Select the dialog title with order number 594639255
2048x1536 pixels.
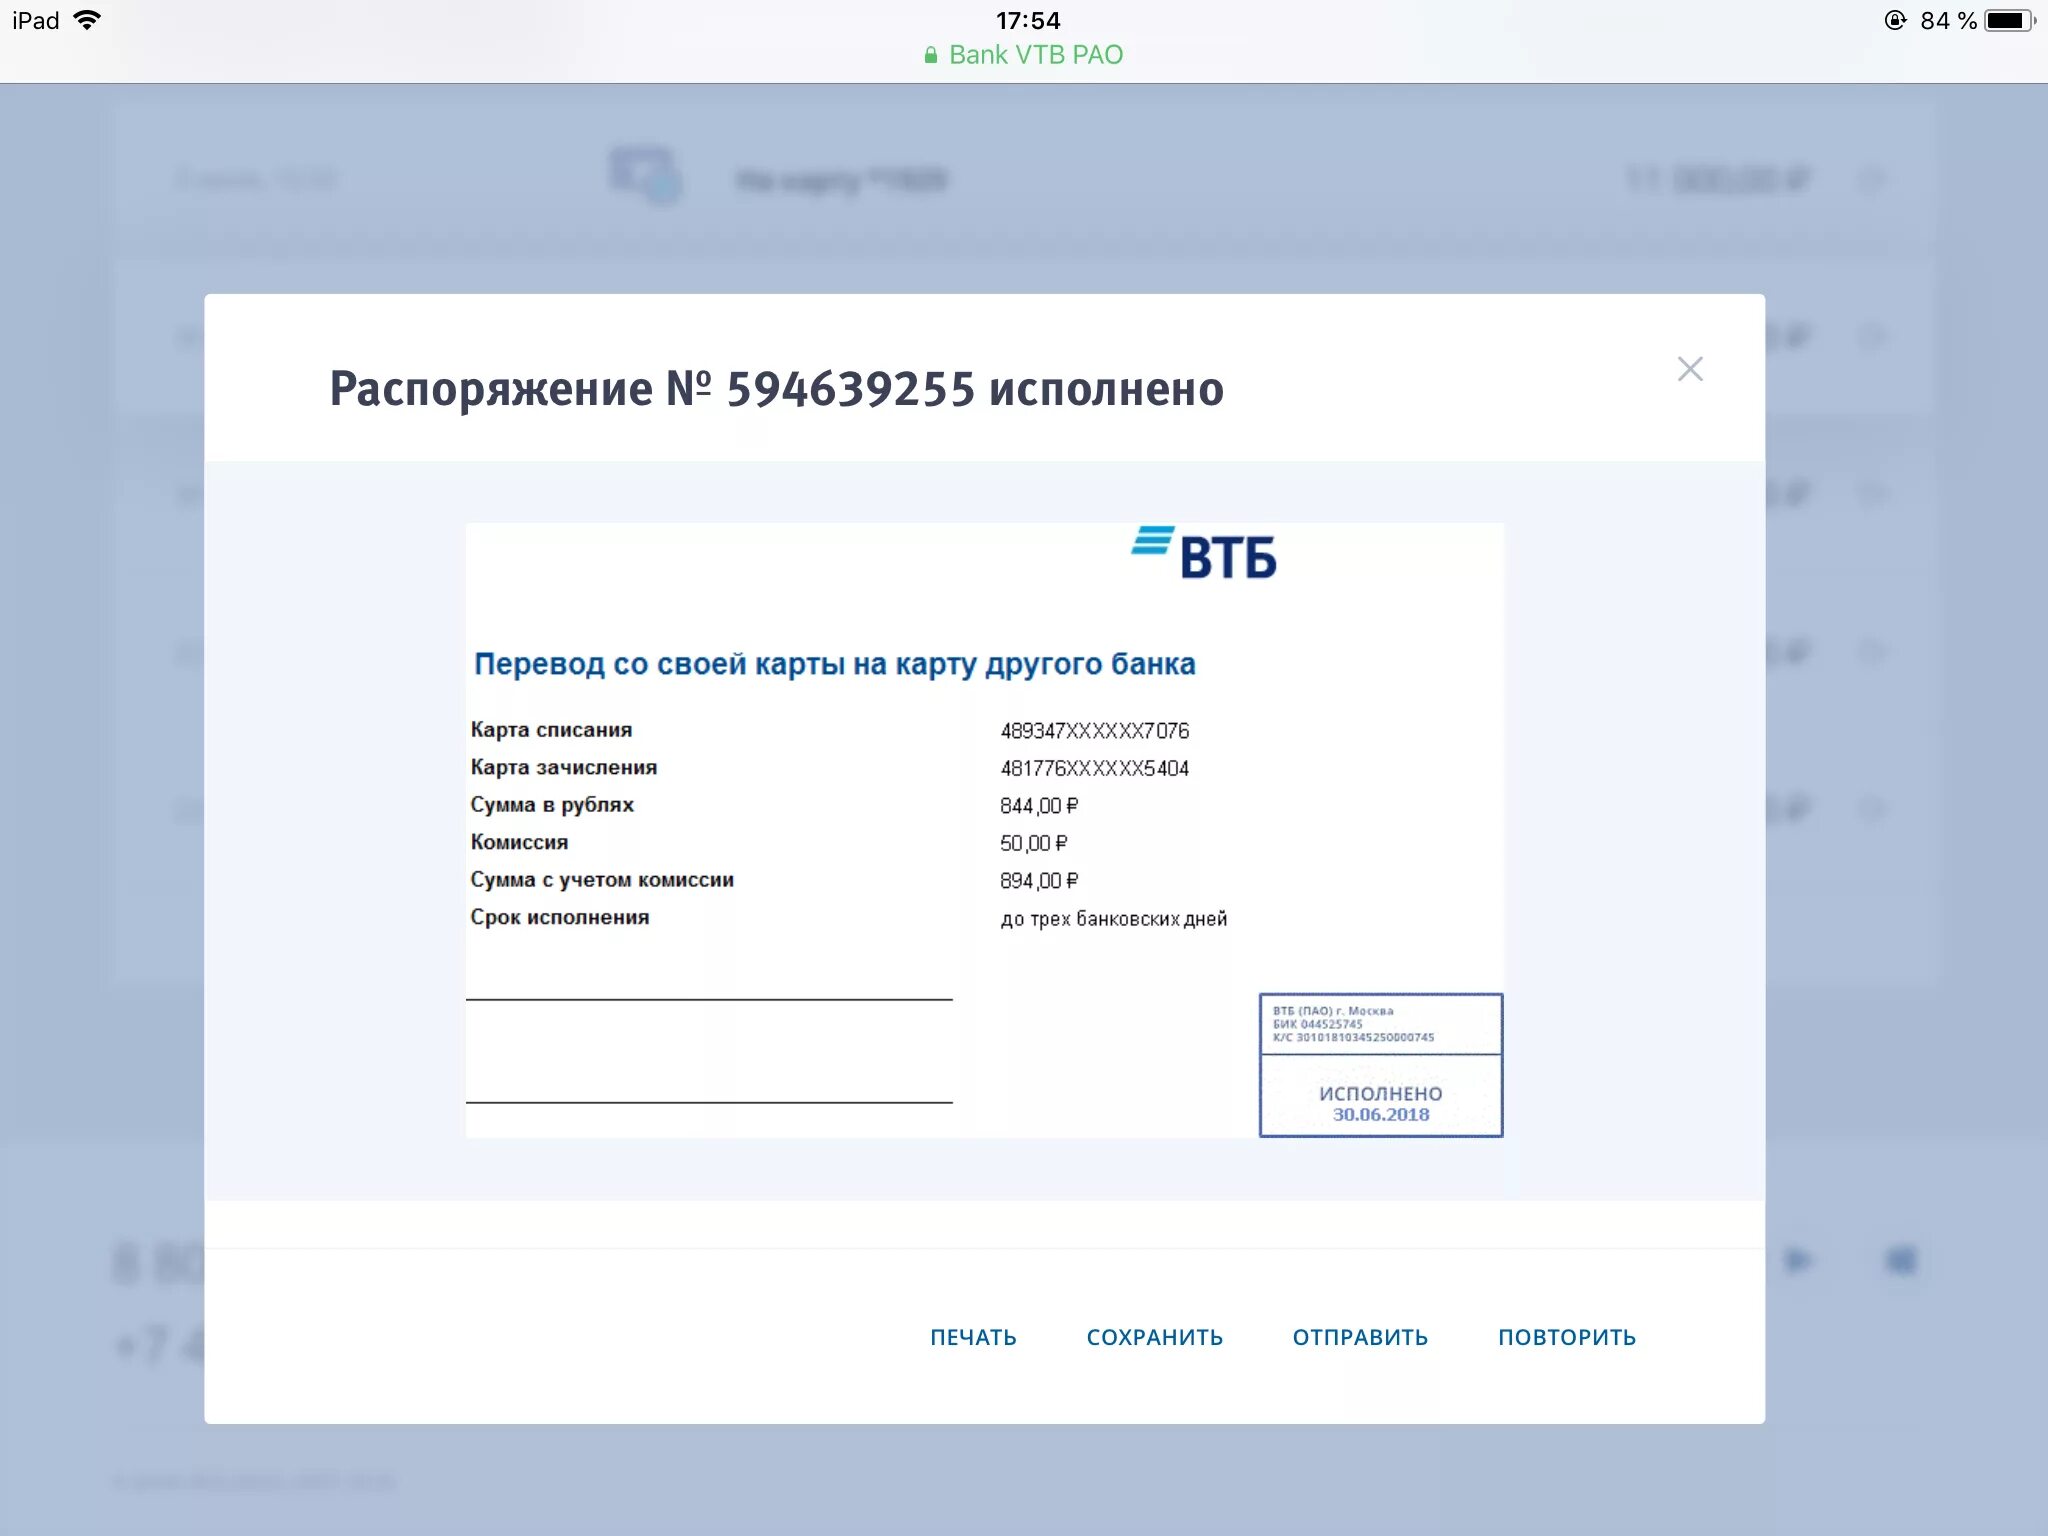coord(777,389)
